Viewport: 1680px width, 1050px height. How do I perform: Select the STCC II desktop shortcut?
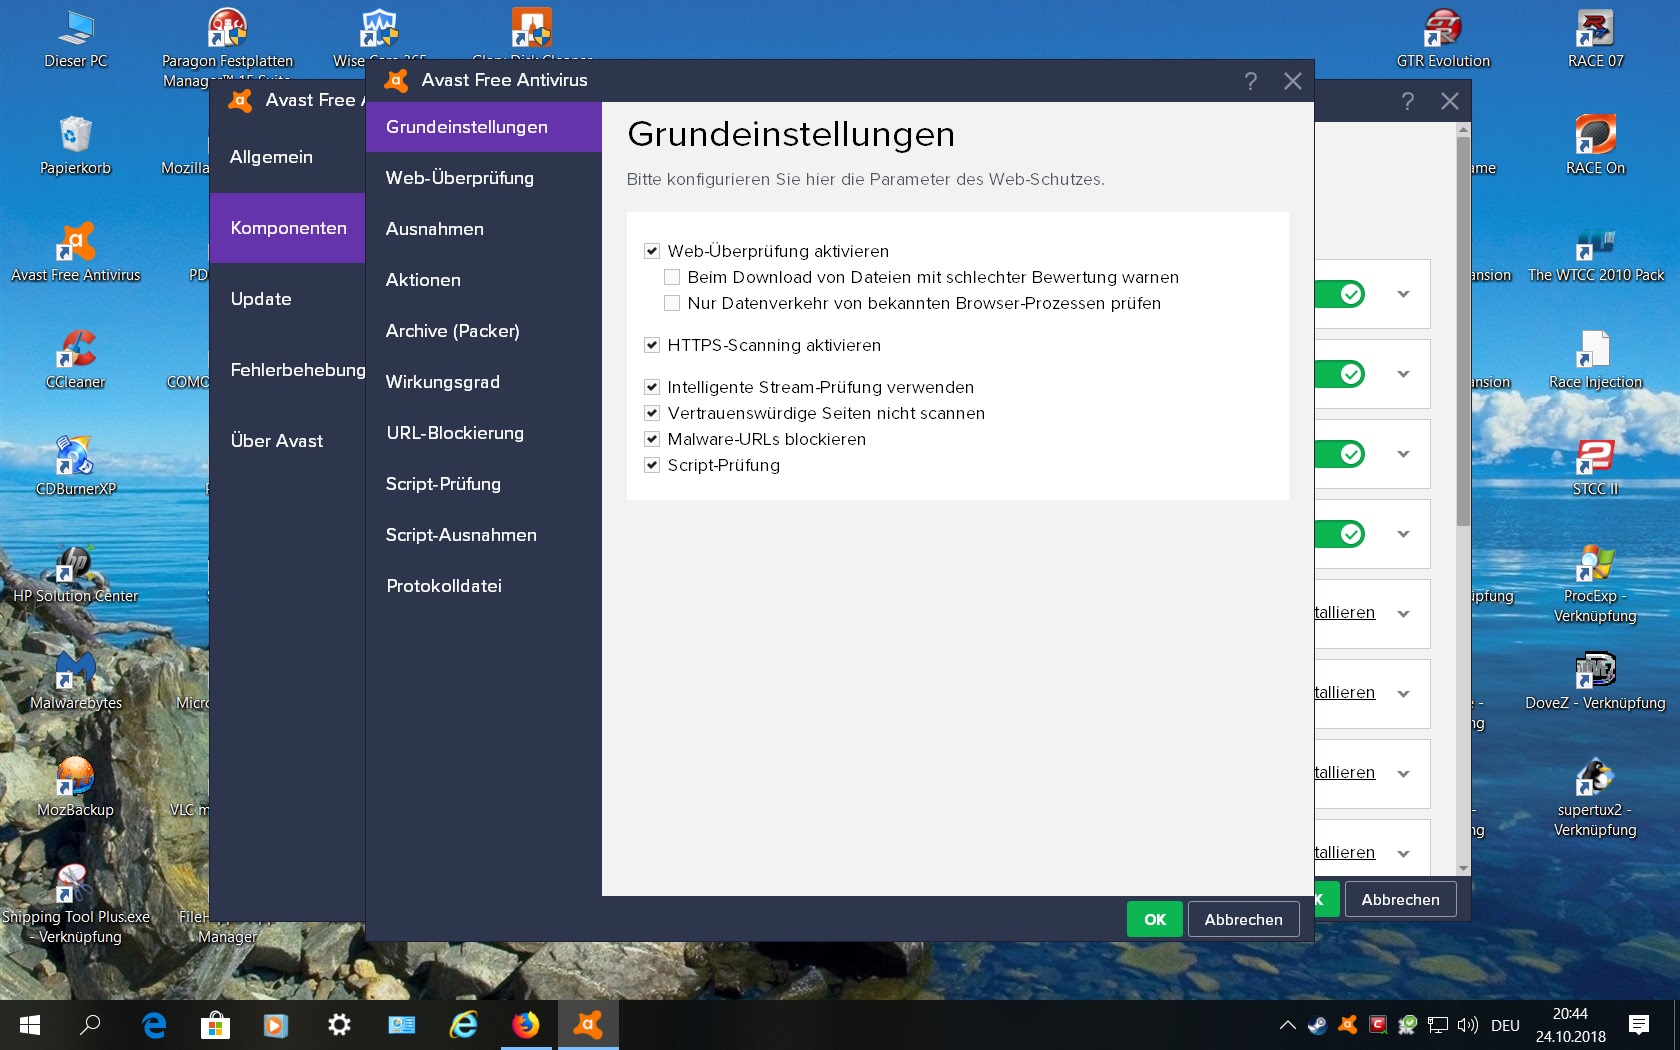click(x=1596, y=466)
